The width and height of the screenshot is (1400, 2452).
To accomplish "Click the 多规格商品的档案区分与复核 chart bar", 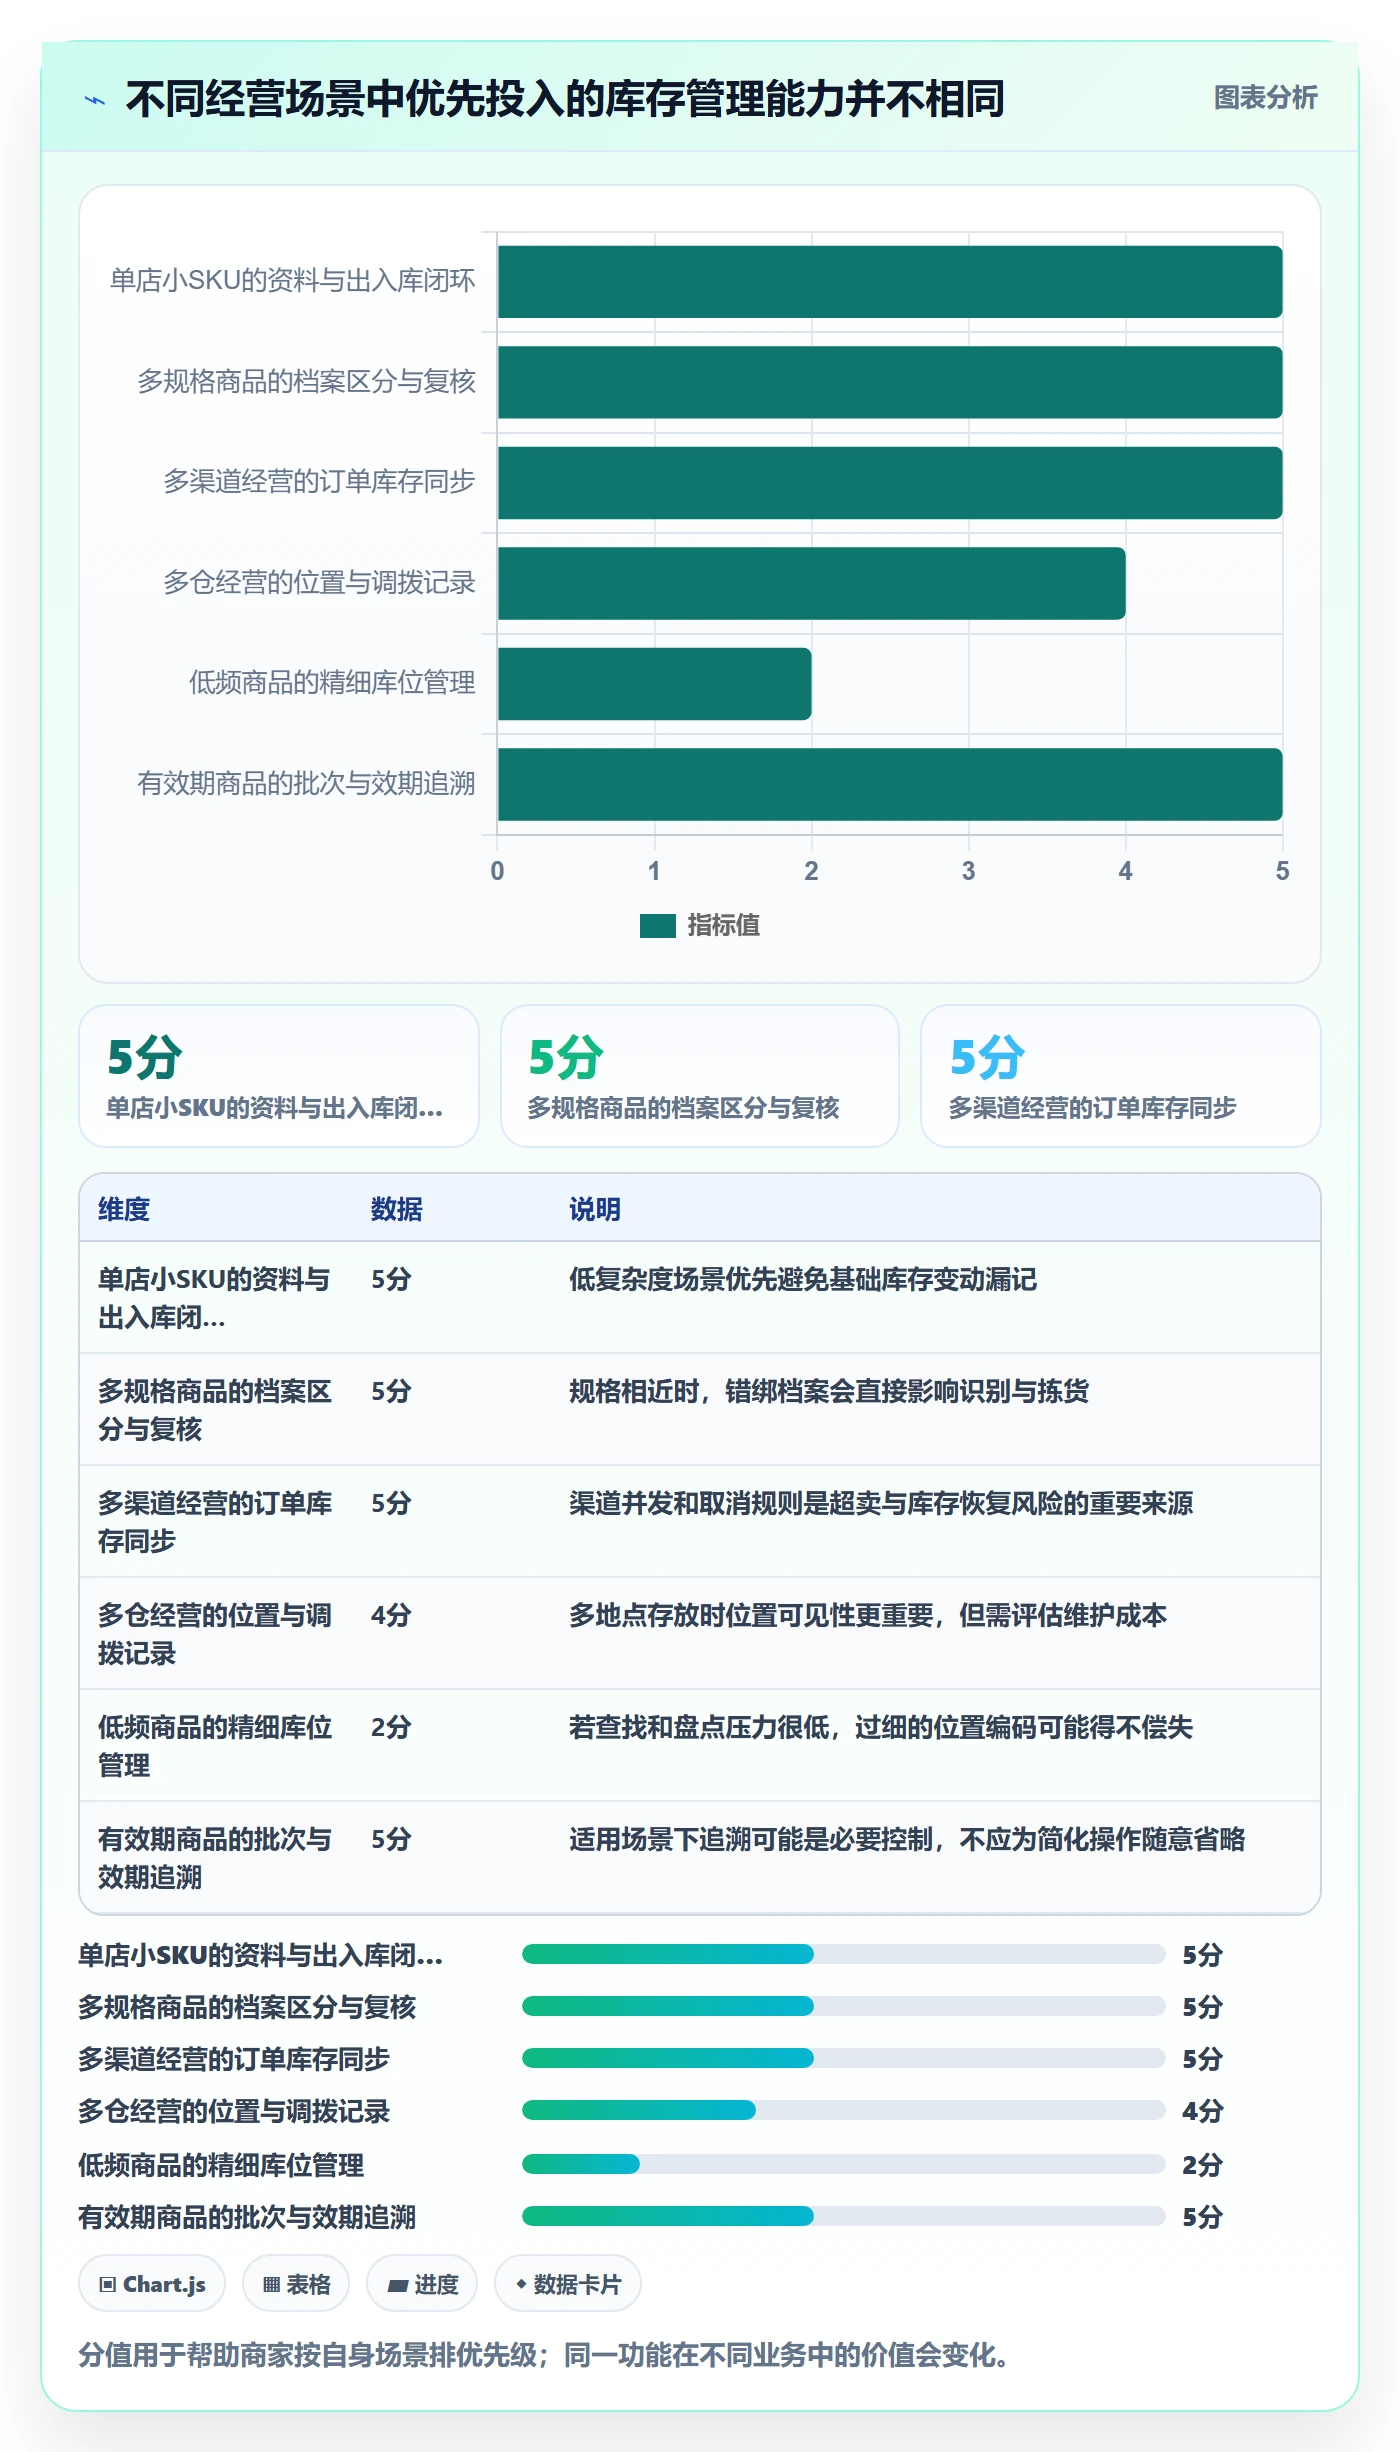I will point(890,382).
